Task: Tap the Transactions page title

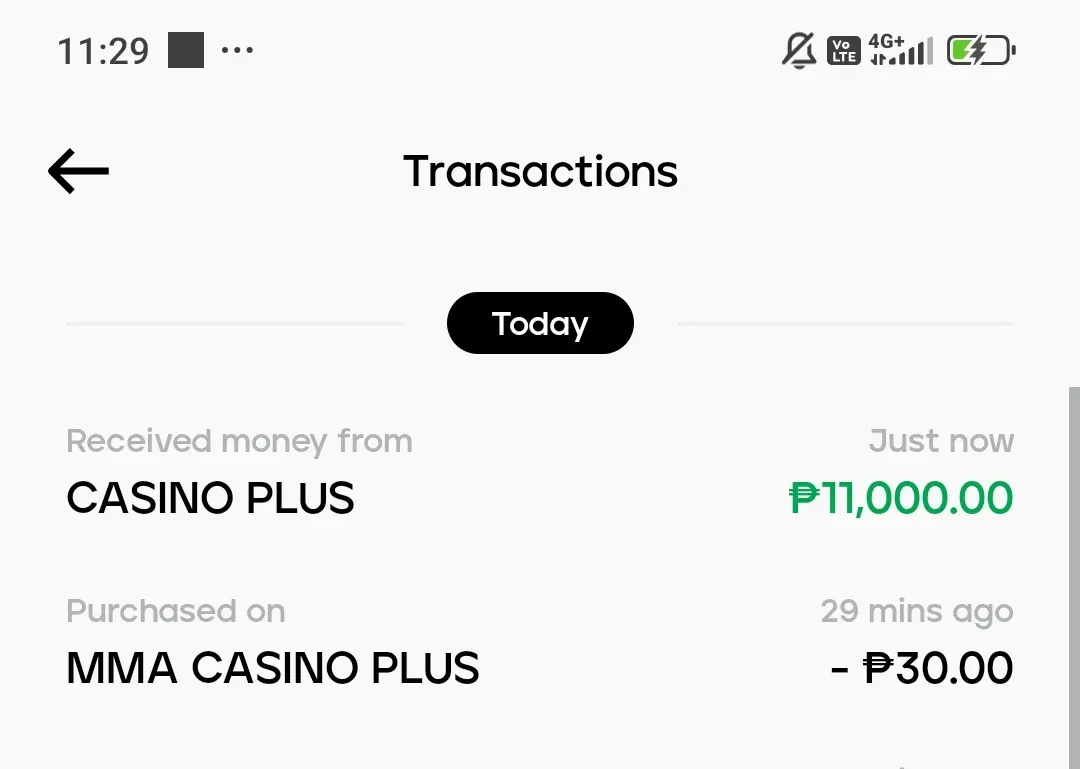Action: click(541, 171)
